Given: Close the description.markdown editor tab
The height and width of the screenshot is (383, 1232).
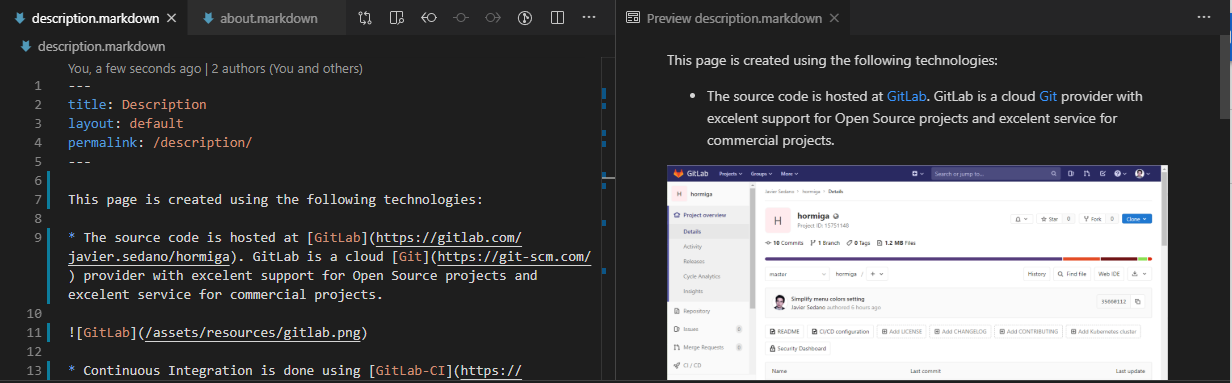Looking at the screenshot, I should [170, 18].
